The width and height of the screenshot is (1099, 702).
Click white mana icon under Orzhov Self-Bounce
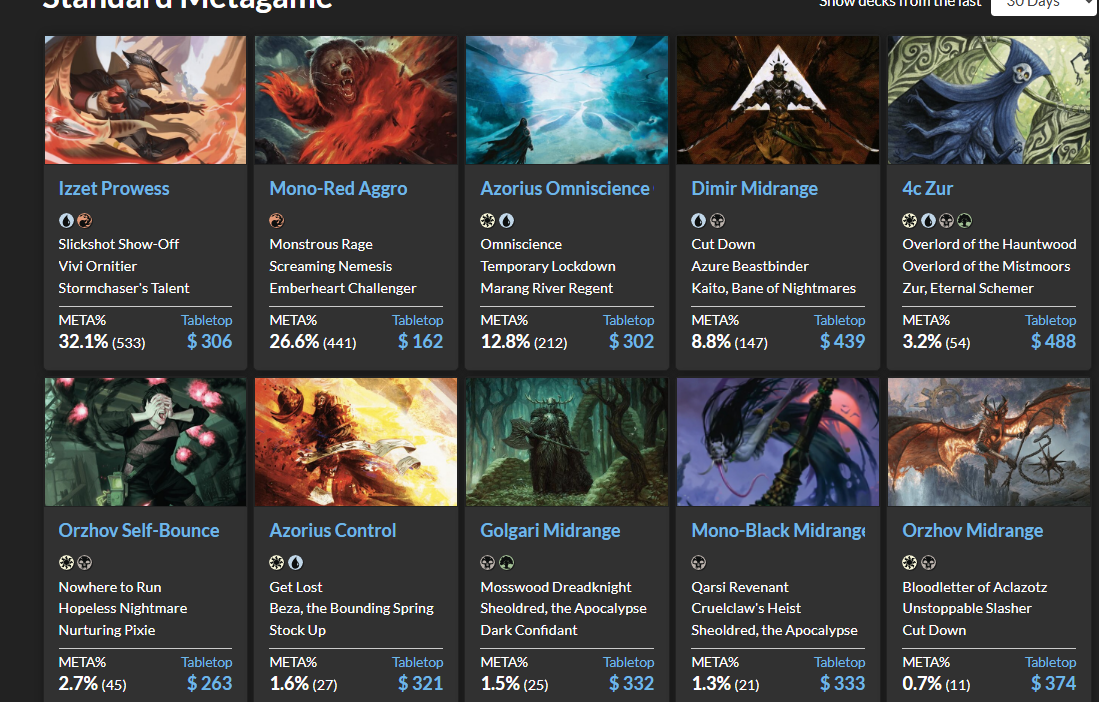(66, 563)
